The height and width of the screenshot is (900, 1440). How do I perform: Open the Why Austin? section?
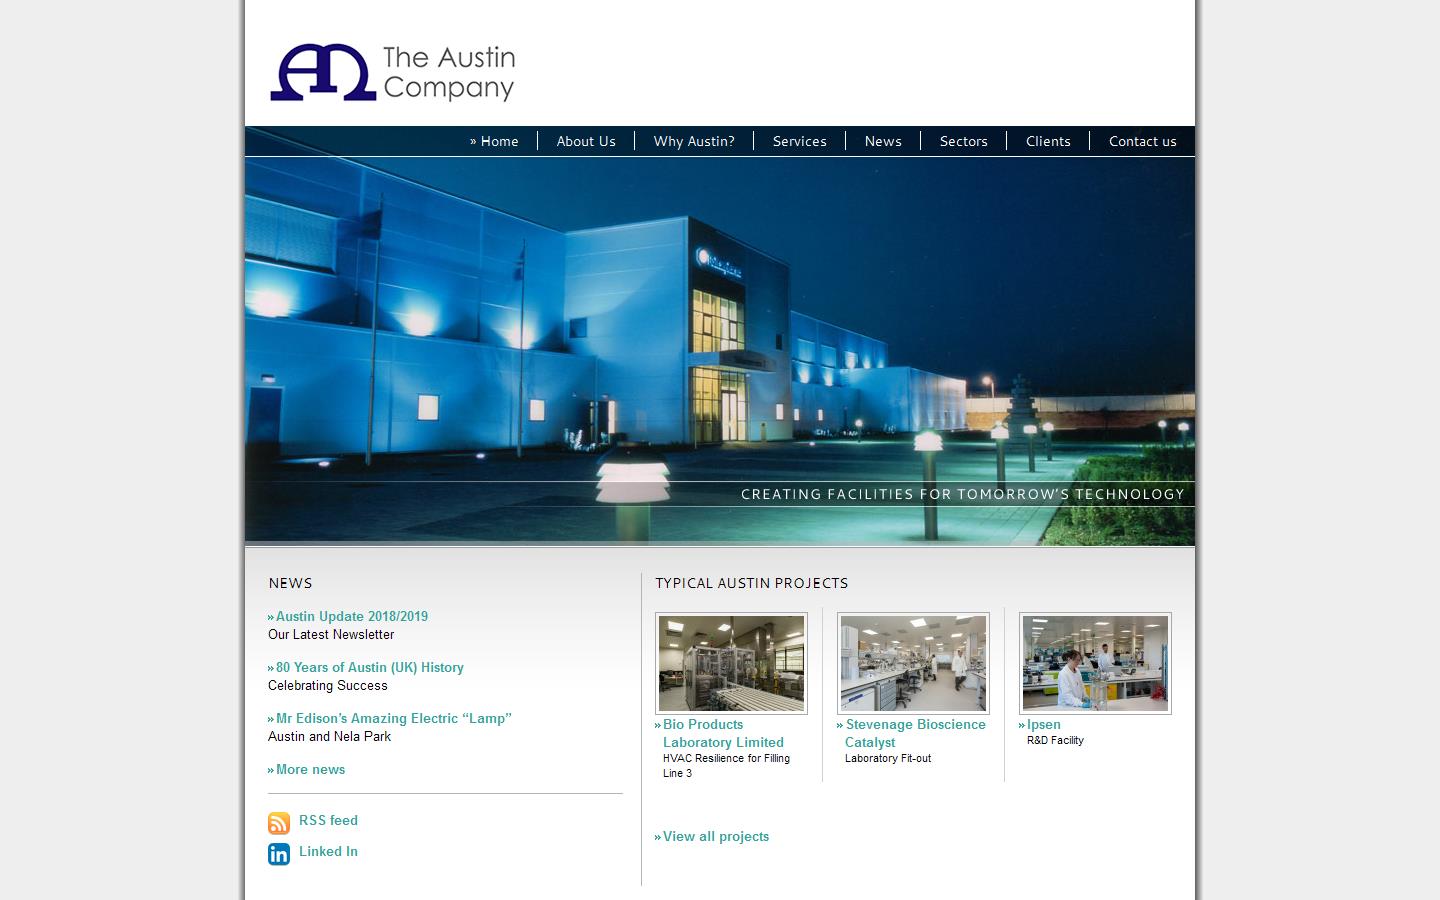[x=694, y=141]
